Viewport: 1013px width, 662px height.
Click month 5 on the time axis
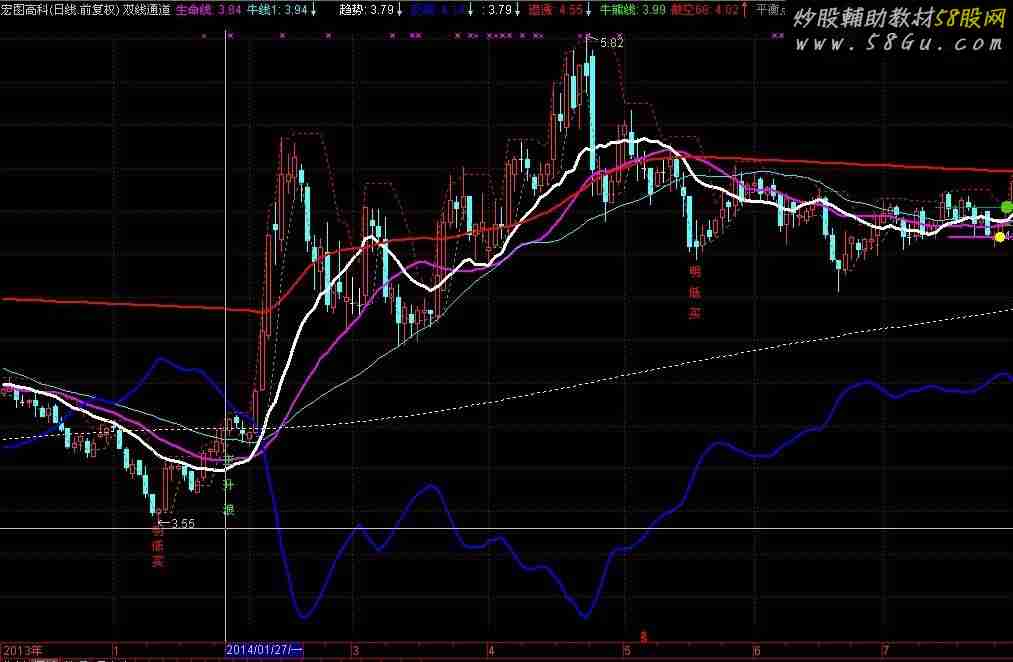pyautogui.click(x=627, y=650)
